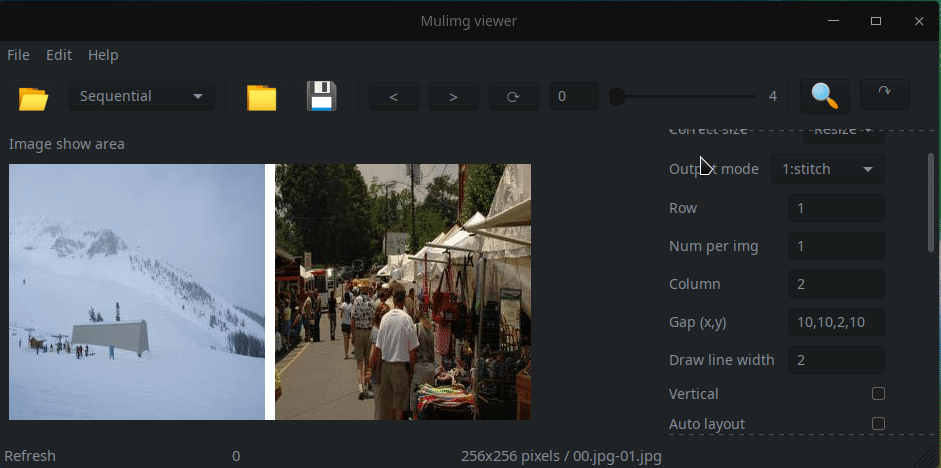Open the Help menu
941x468 pixels.
pyautogui.click(x=103, y=55)
